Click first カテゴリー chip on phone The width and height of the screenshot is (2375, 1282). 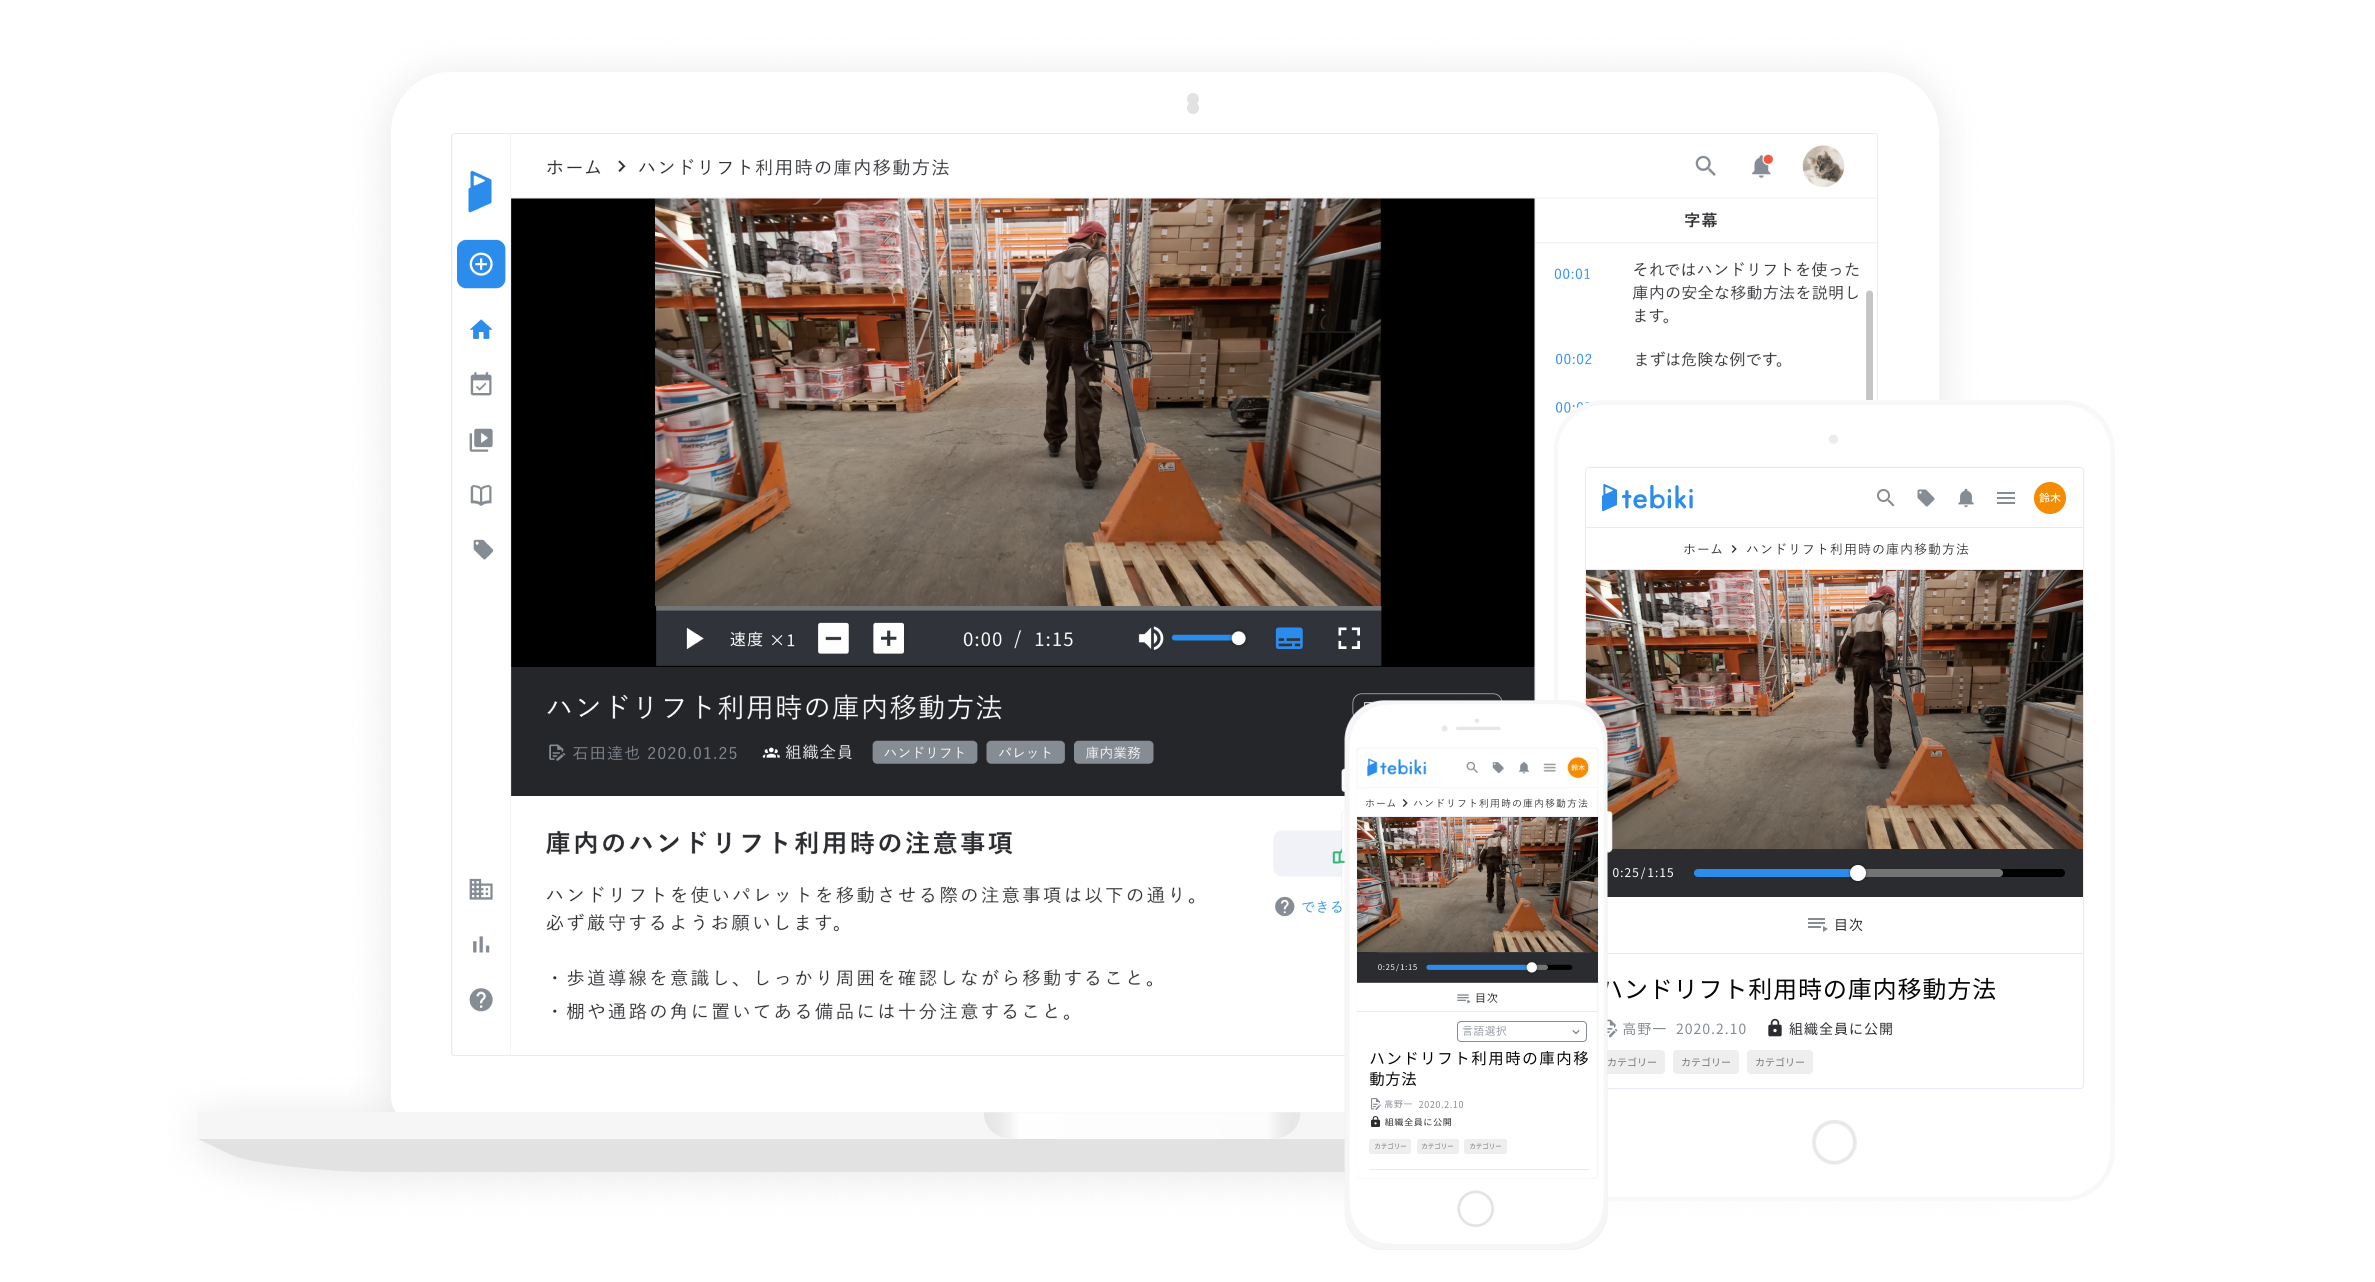pyautogui.click(x=1389, y=1146)
